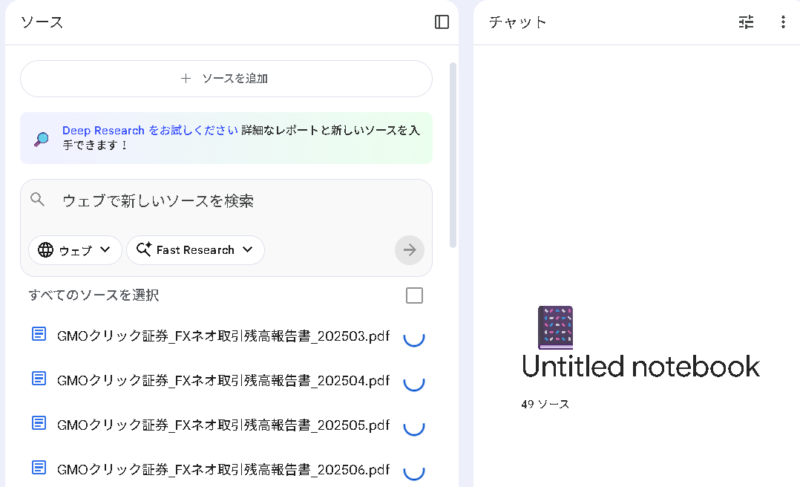The image size is (800, 487).
Task: Click the notebook emoji icon
Action: pyautogui.click(x=555, y=327)
